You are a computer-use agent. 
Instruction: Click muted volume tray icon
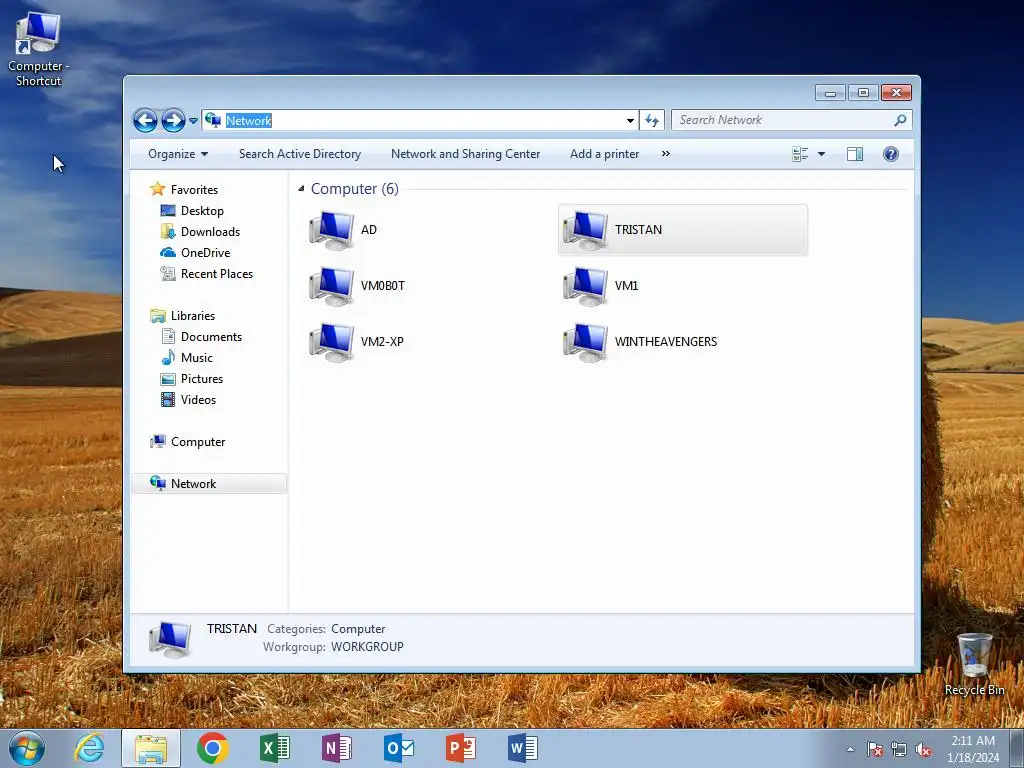(923, 749)
